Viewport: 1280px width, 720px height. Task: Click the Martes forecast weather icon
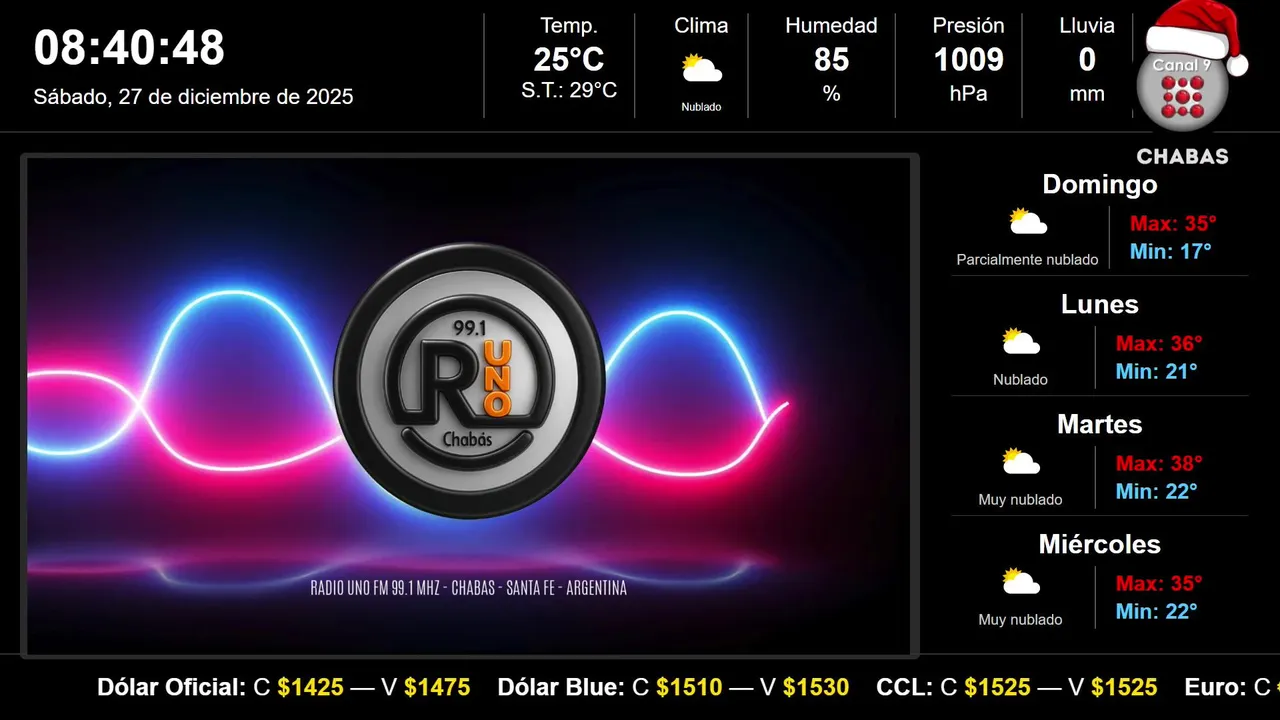pos(1020,462)
